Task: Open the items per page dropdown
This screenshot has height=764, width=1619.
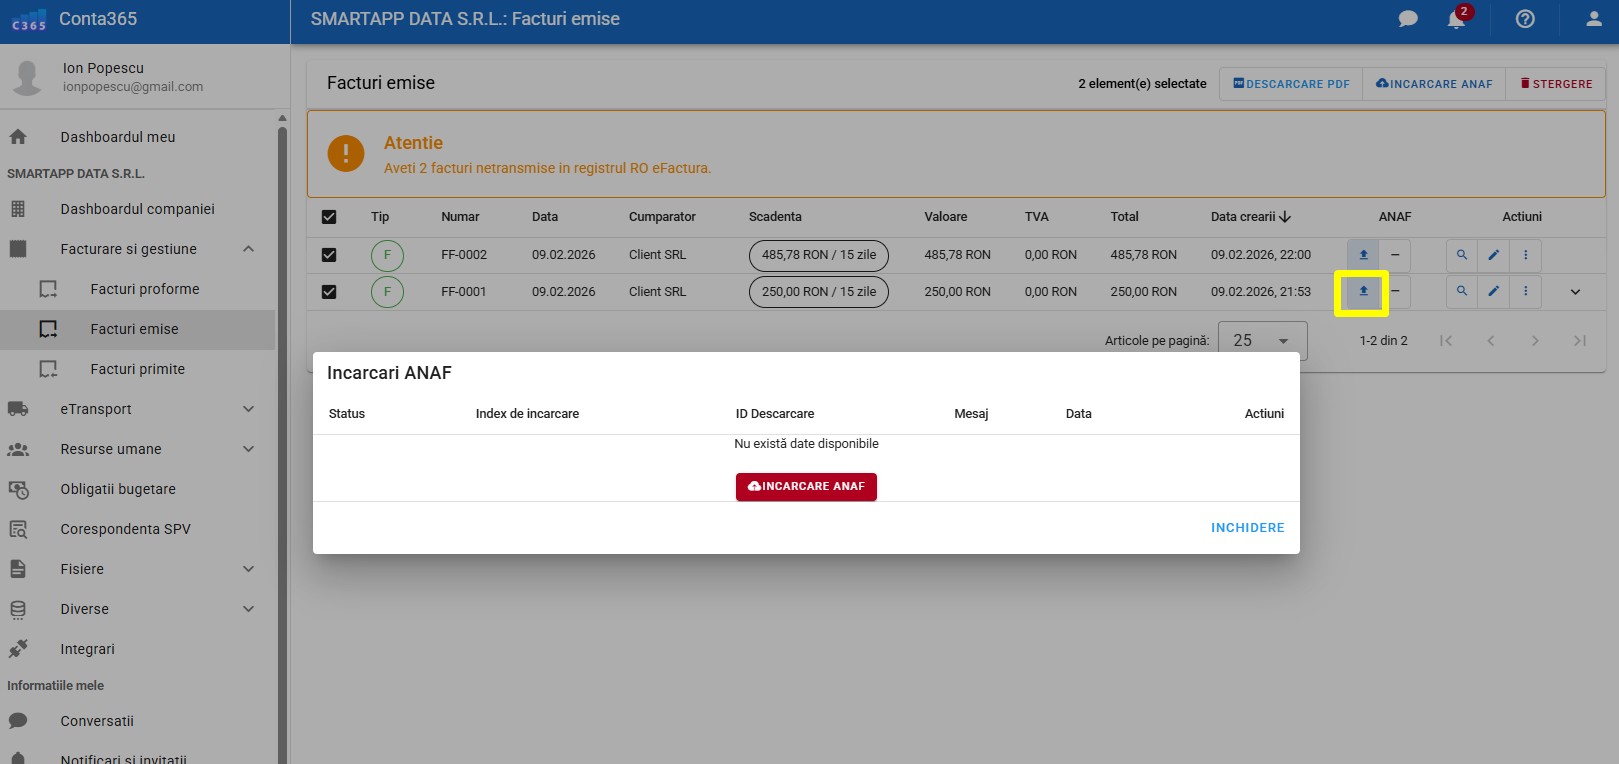Action: click(1262, 341)
